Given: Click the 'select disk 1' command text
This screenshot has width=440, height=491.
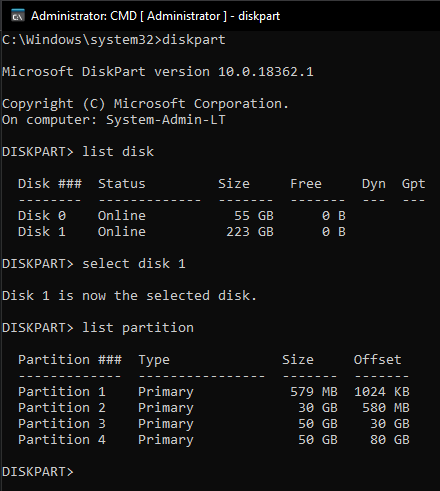Looking at the screenshot, I should coord(134,264).
